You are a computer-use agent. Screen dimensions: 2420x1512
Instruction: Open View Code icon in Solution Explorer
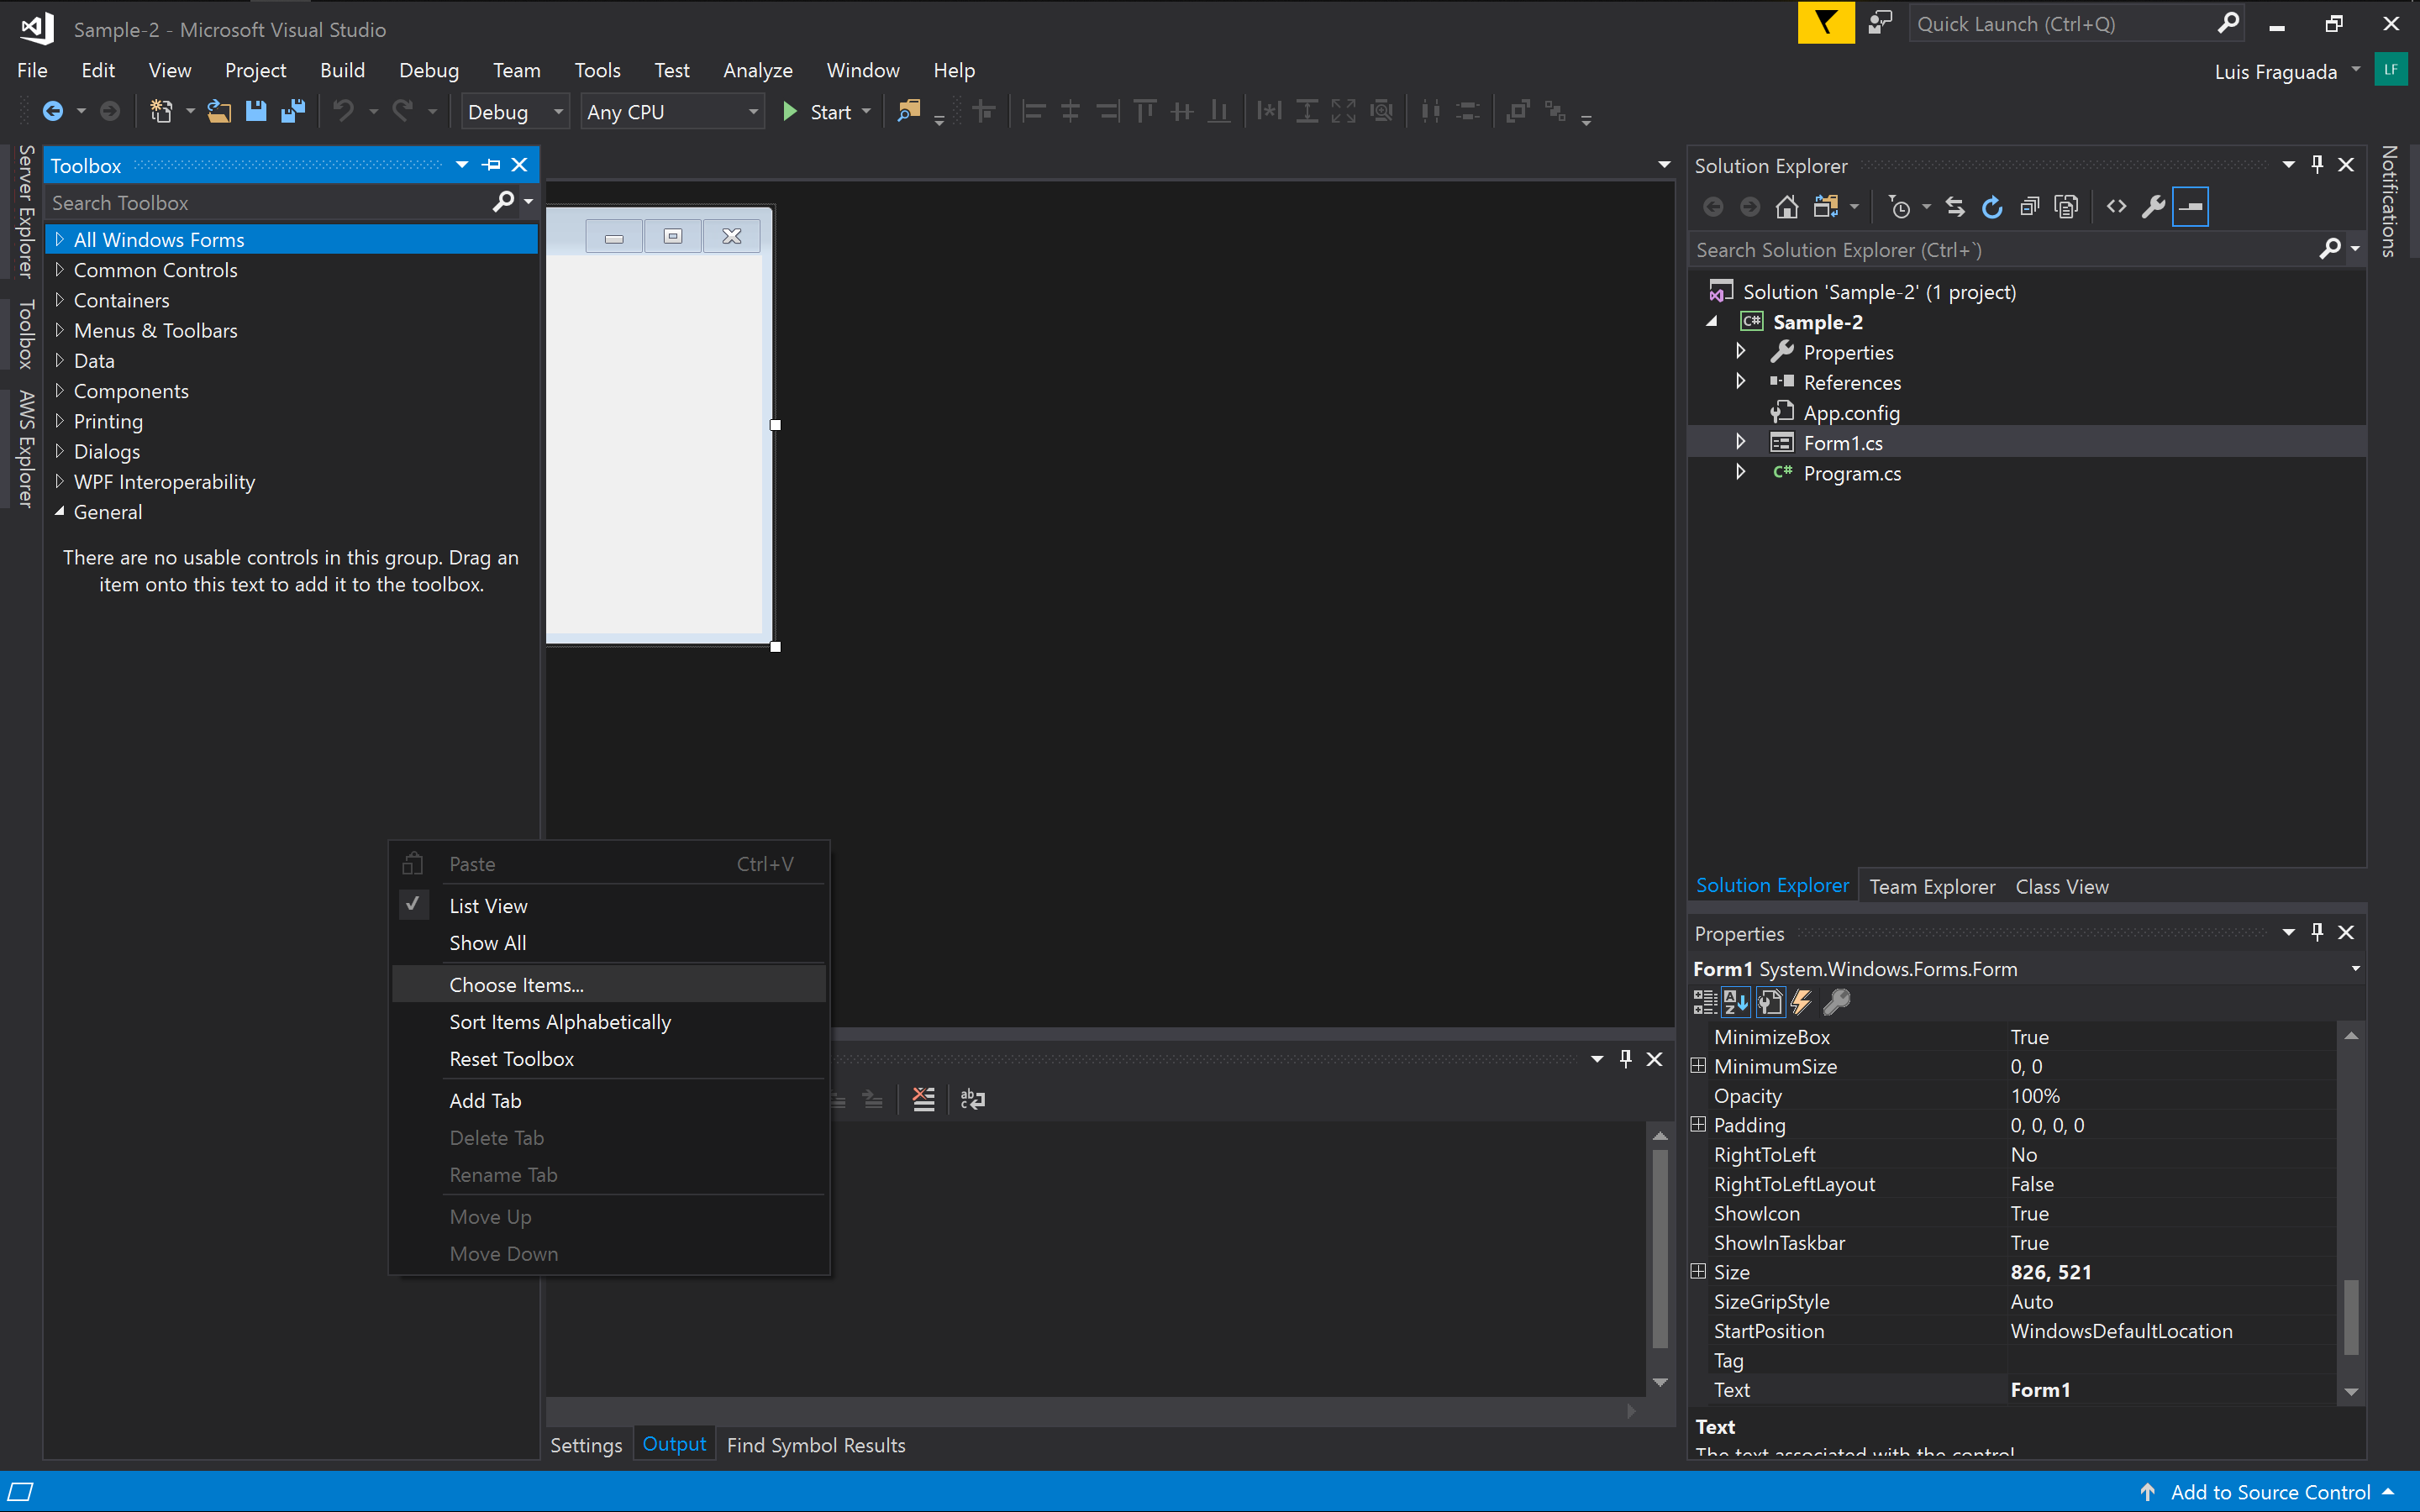coord(2116,207)
